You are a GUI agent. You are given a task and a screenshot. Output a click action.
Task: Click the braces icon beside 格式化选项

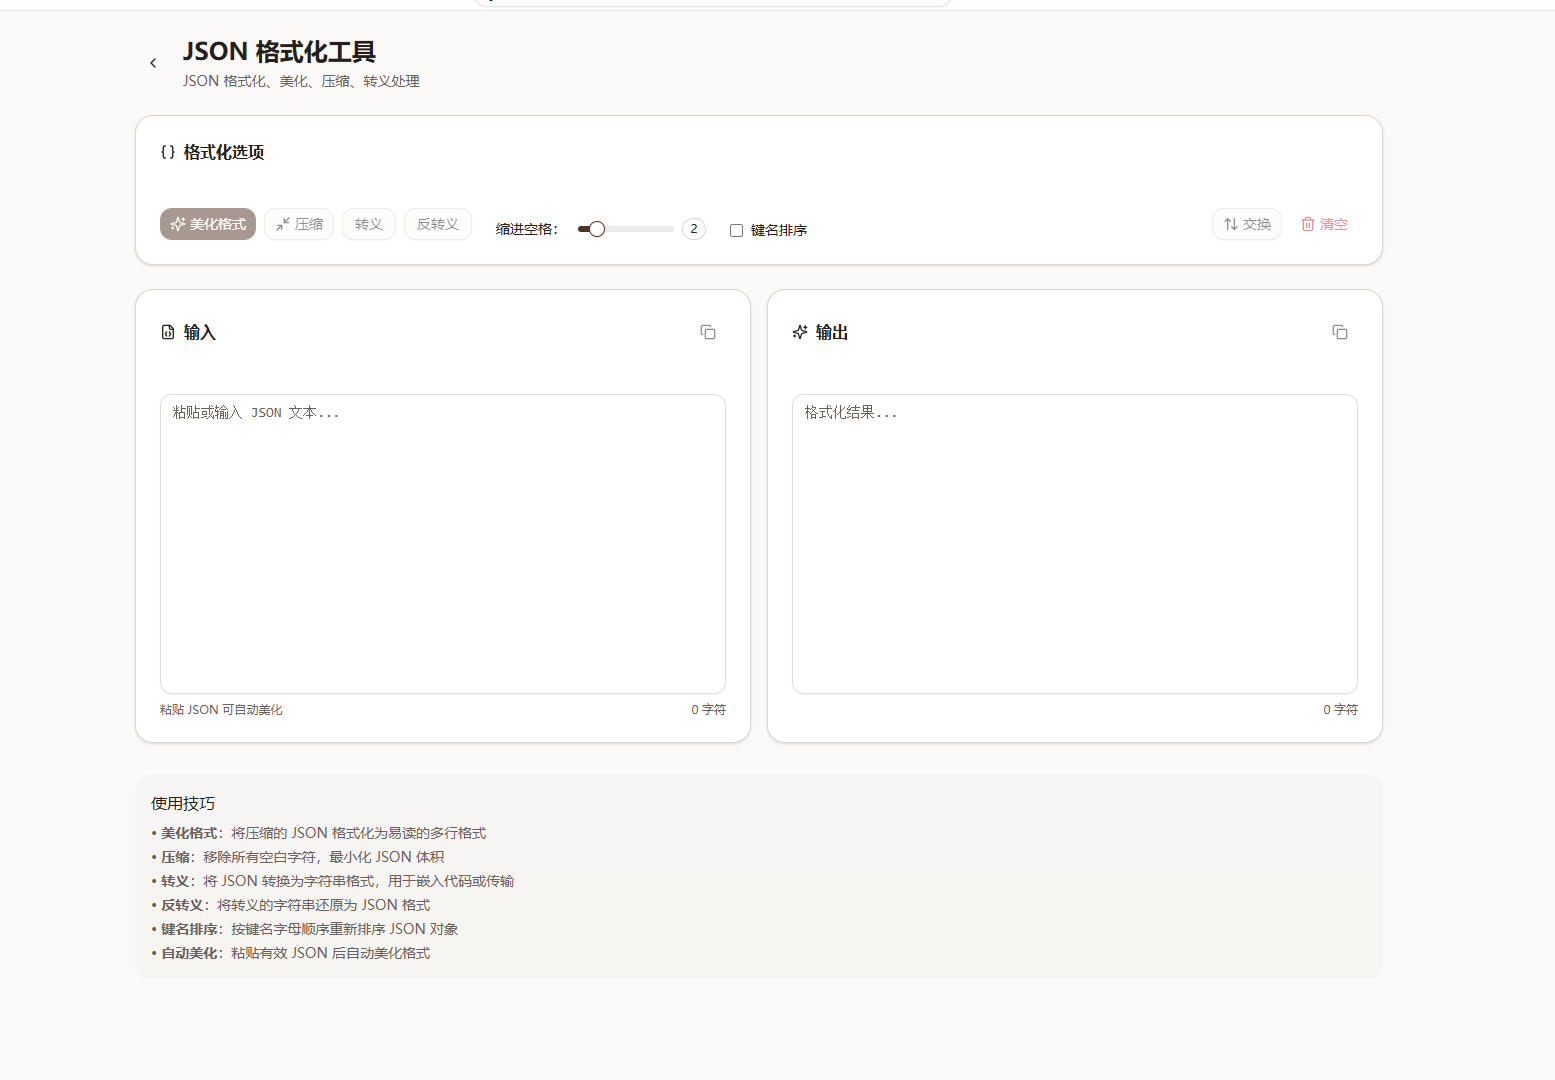coord(168,152)
